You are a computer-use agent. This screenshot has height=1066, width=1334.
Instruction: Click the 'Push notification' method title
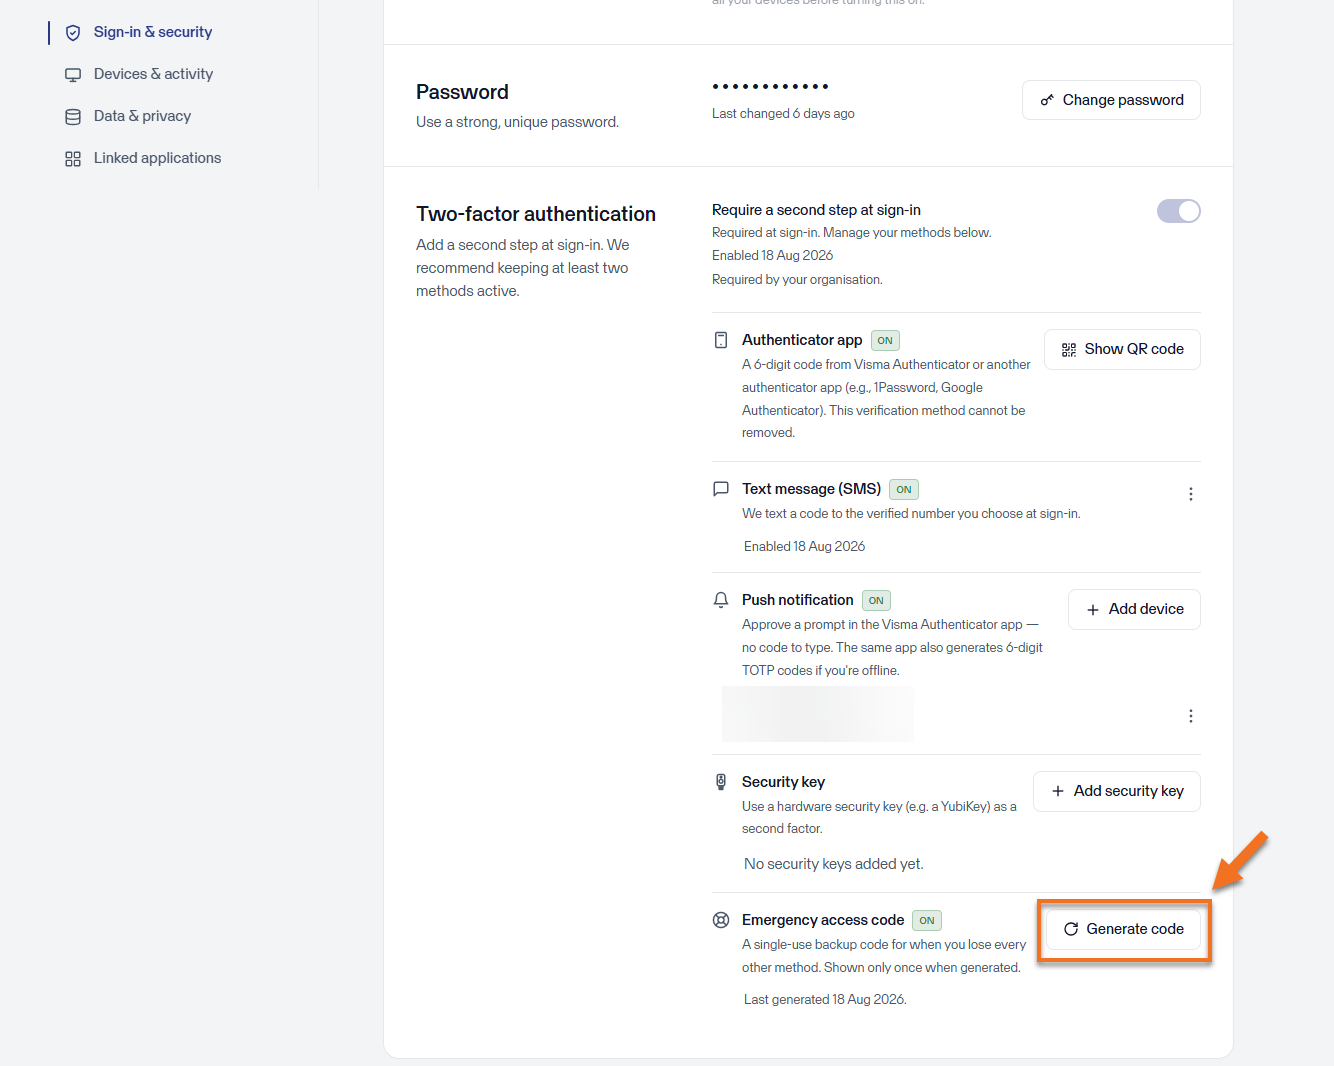(x=798, y=600)
